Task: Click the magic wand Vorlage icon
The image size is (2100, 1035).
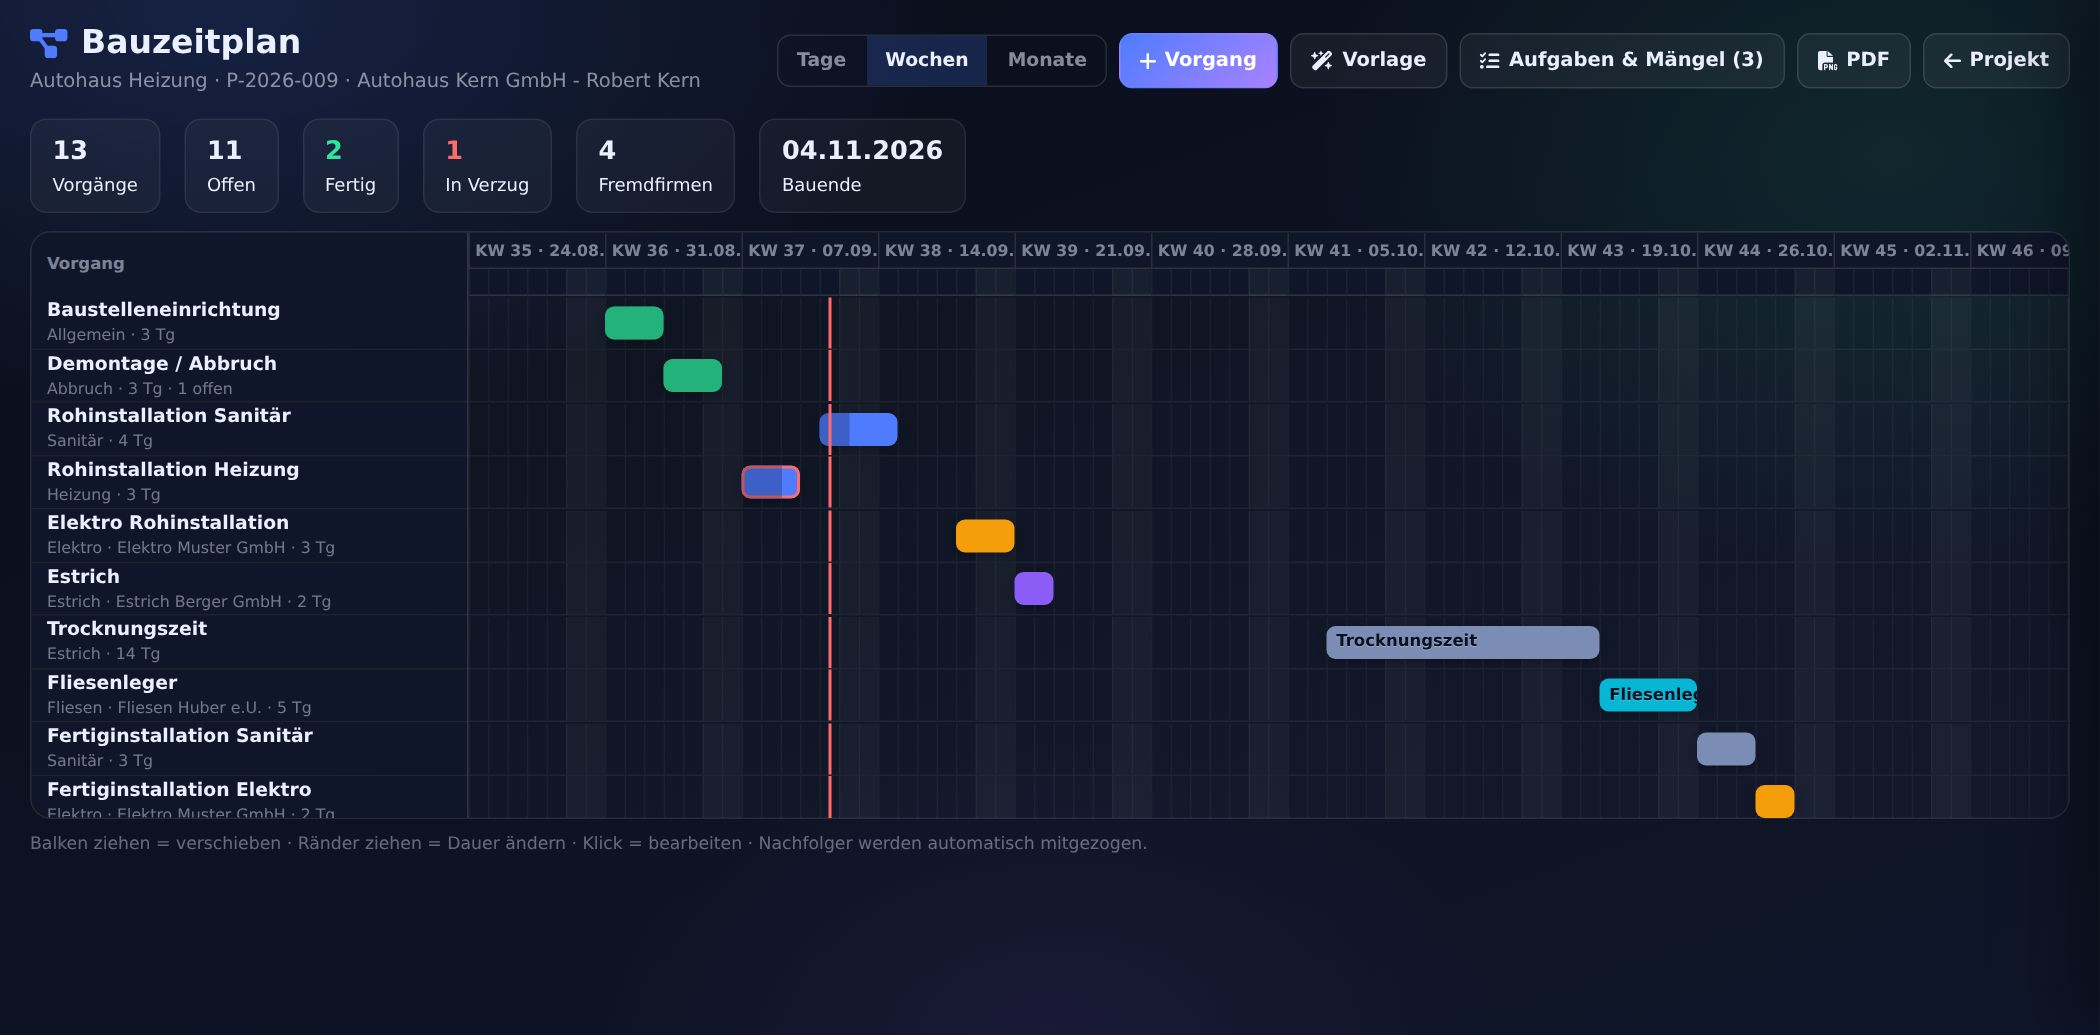Action: click(x=1321, y=60)
